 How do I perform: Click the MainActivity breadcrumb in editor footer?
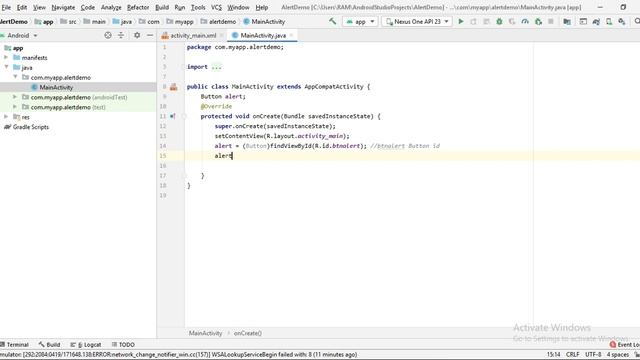[x=205, y=333]
